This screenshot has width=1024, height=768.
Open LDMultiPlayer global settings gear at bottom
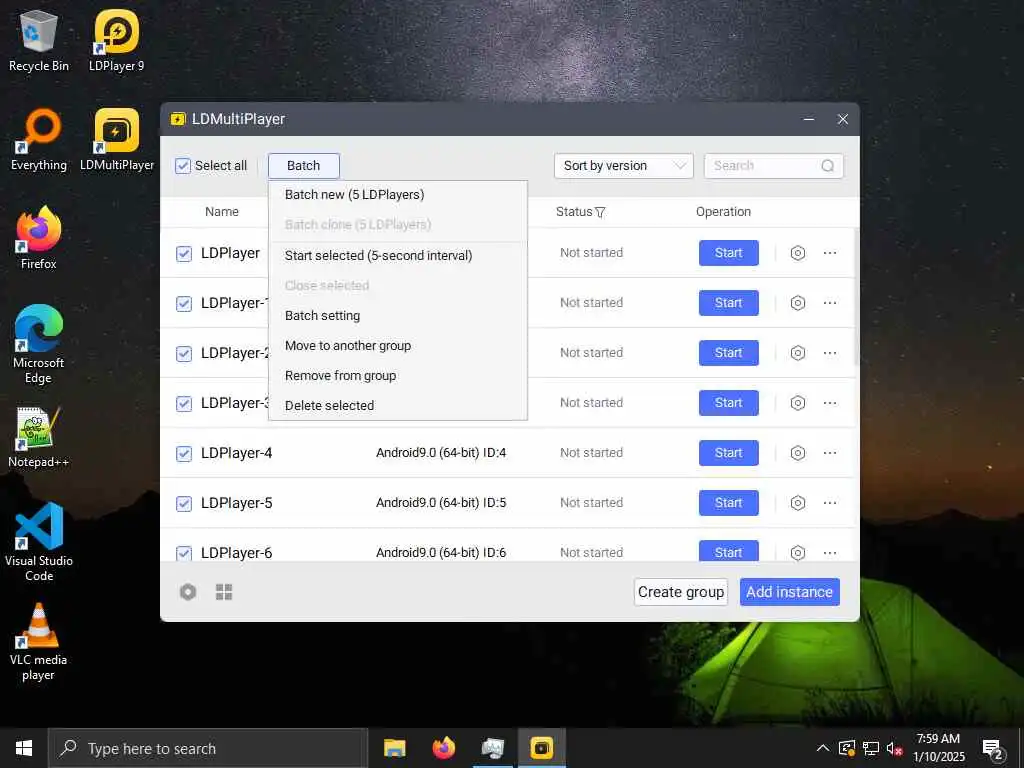click(x=188, y=592)
